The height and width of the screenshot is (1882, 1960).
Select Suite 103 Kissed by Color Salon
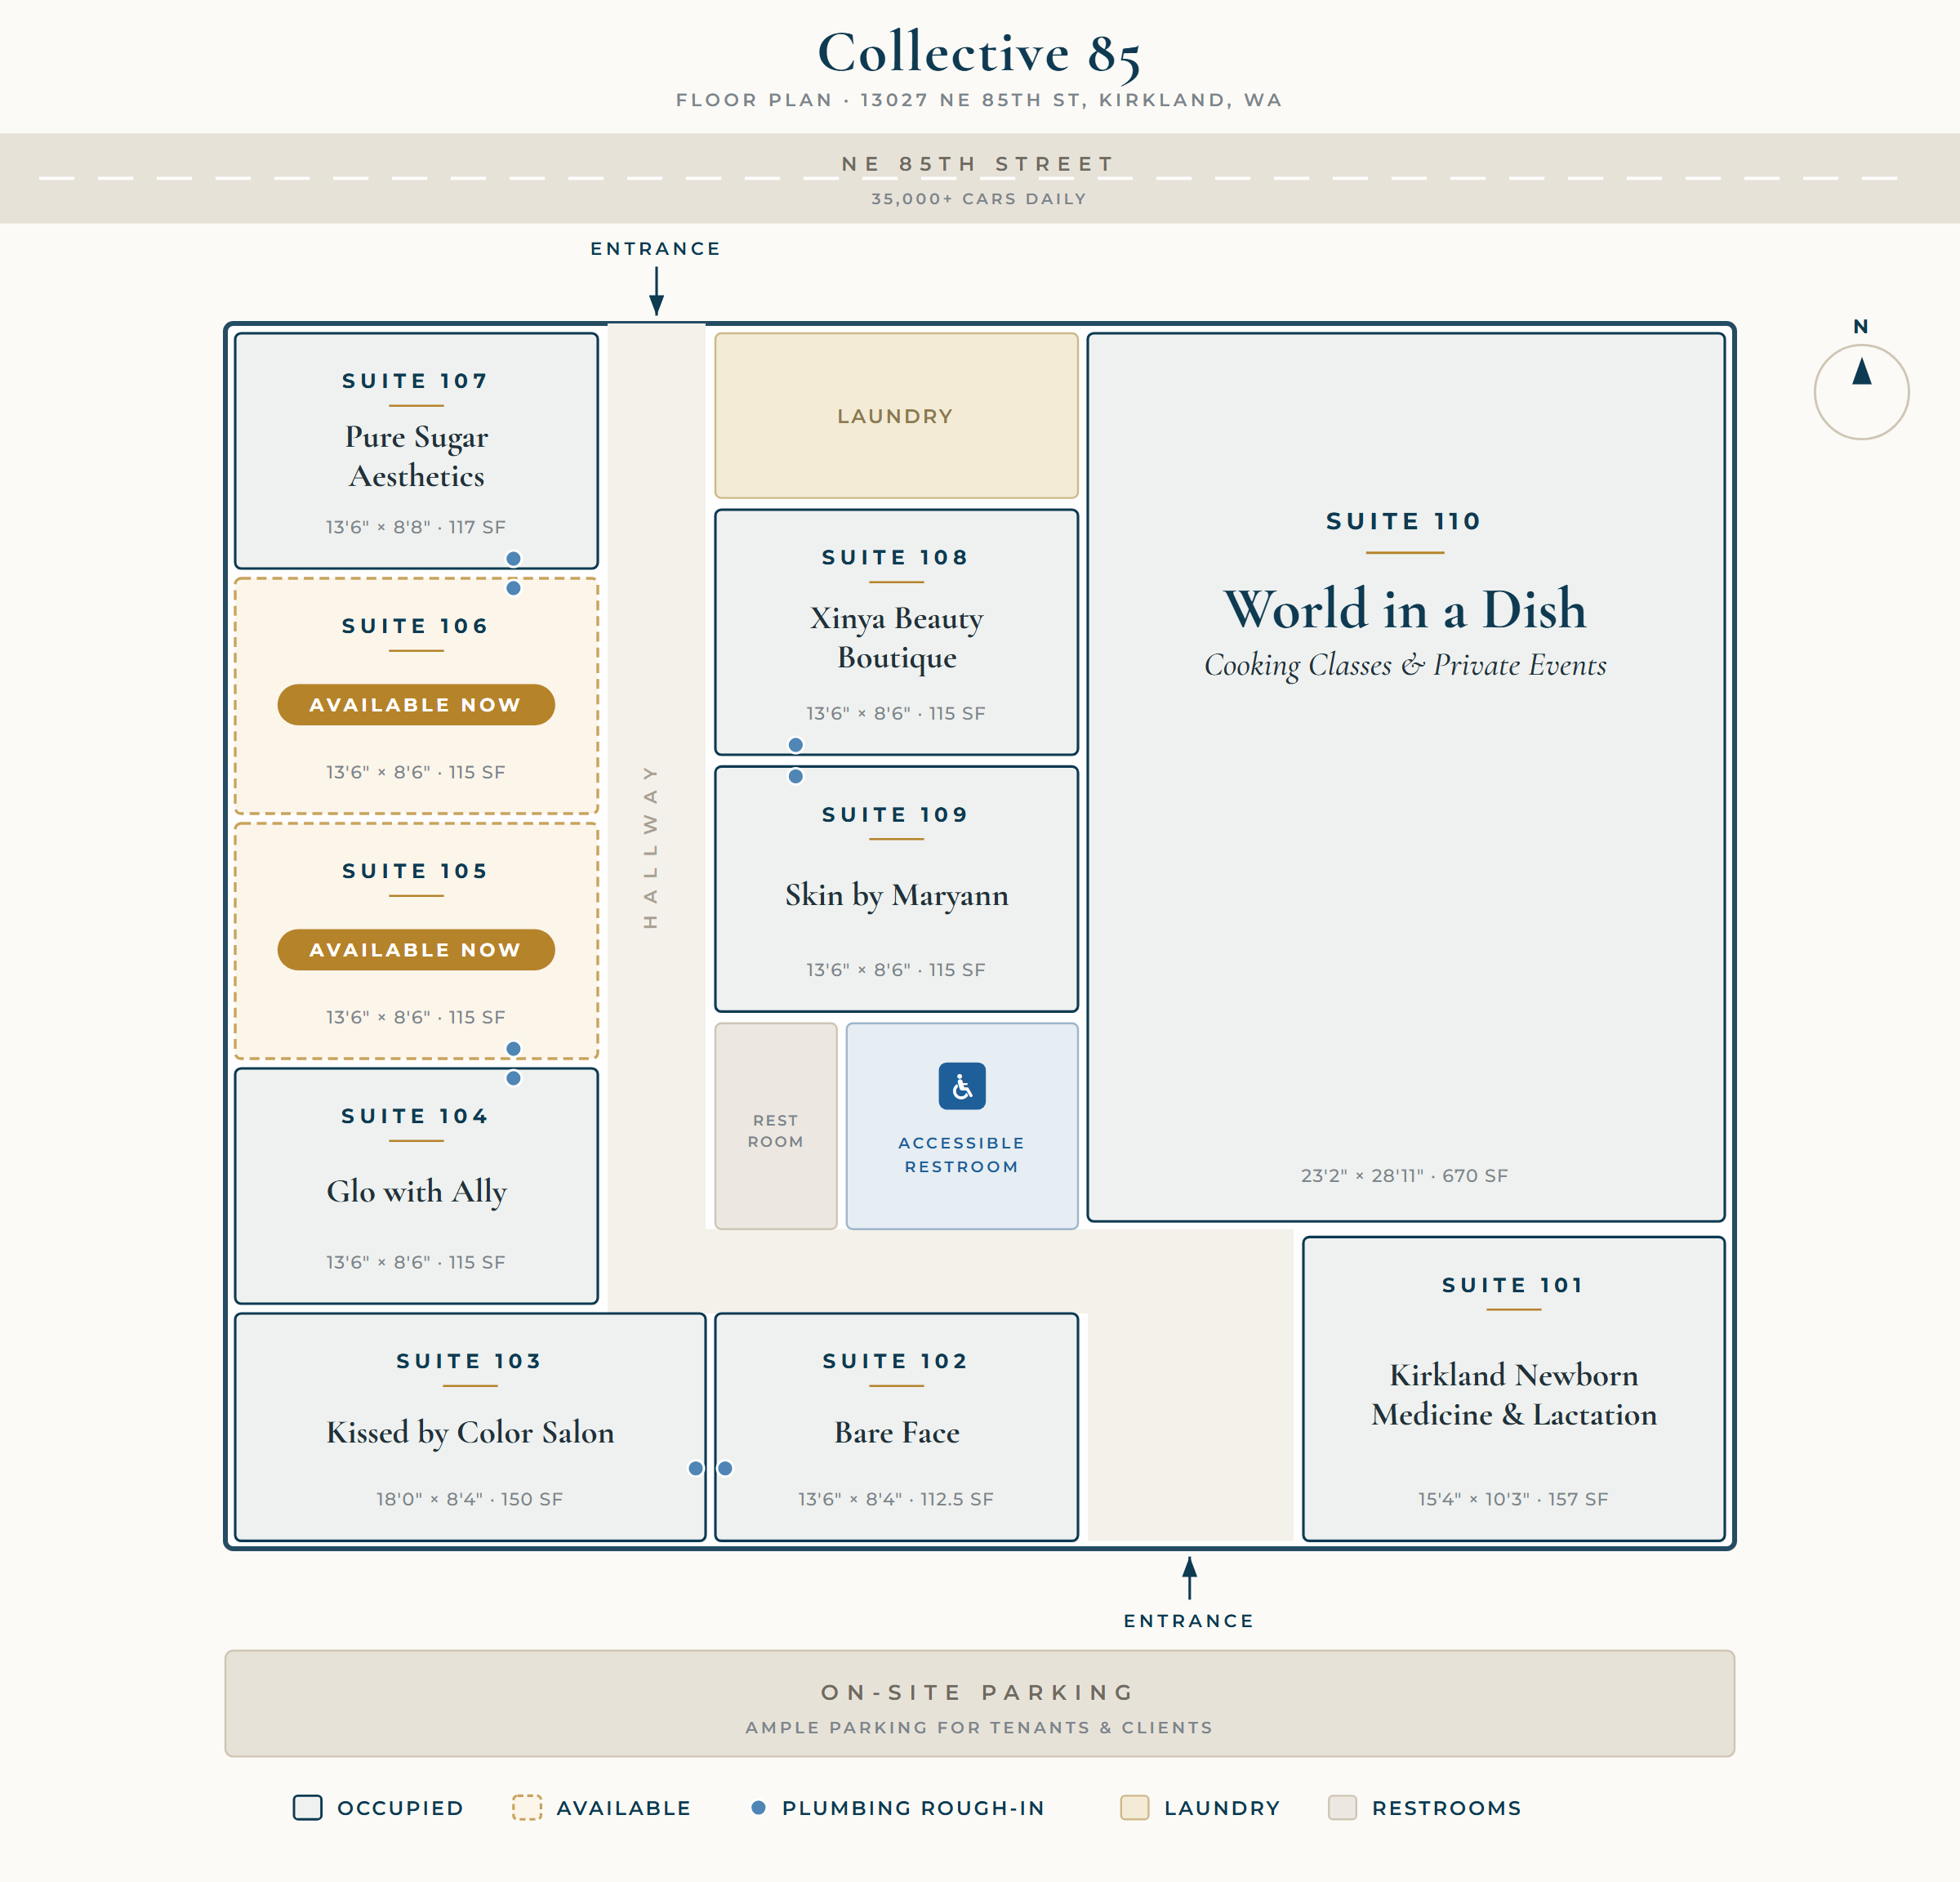(x=470, y=1427)
